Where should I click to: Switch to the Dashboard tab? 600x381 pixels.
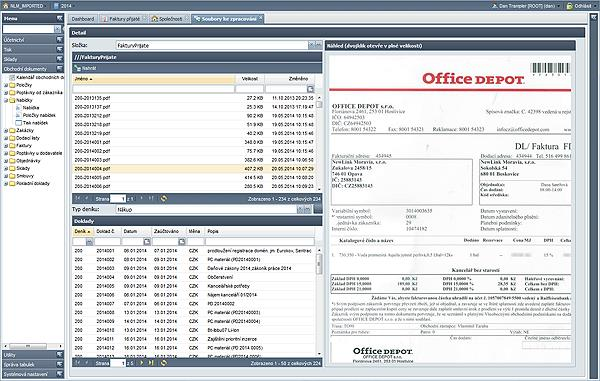point(83,18)
